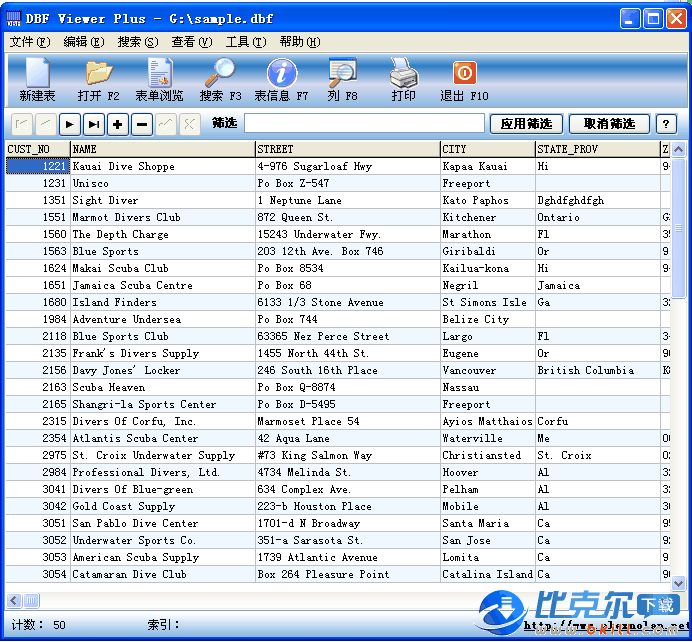Select cell 1221 in CUST_NO column
Viewport: 692px width, 642px height.
point(38,166)
